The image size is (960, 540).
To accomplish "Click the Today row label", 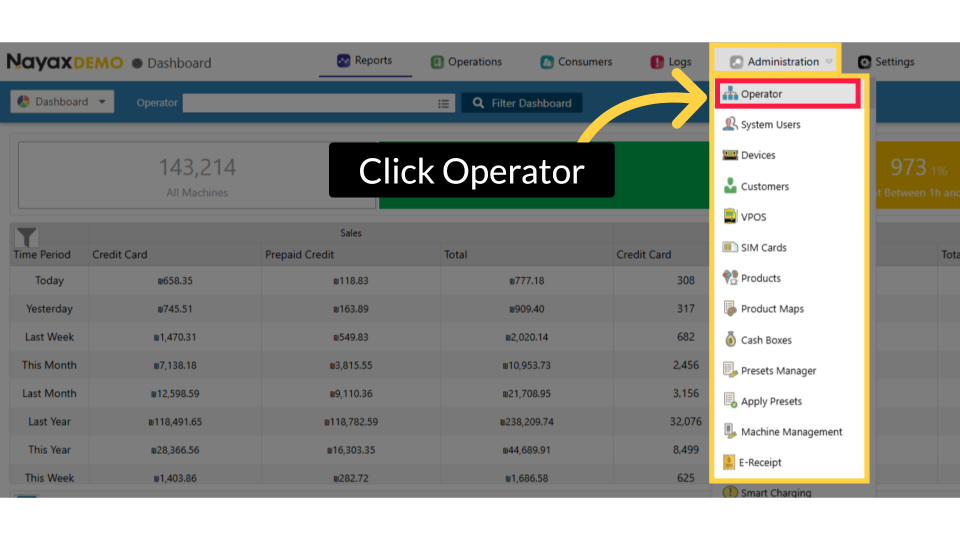I will tap(49, 280).
